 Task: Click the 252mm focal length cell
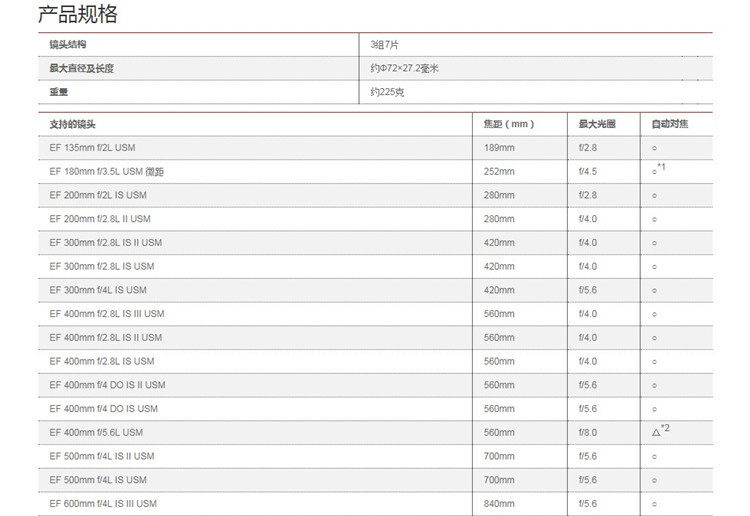(x=499, y=172)
